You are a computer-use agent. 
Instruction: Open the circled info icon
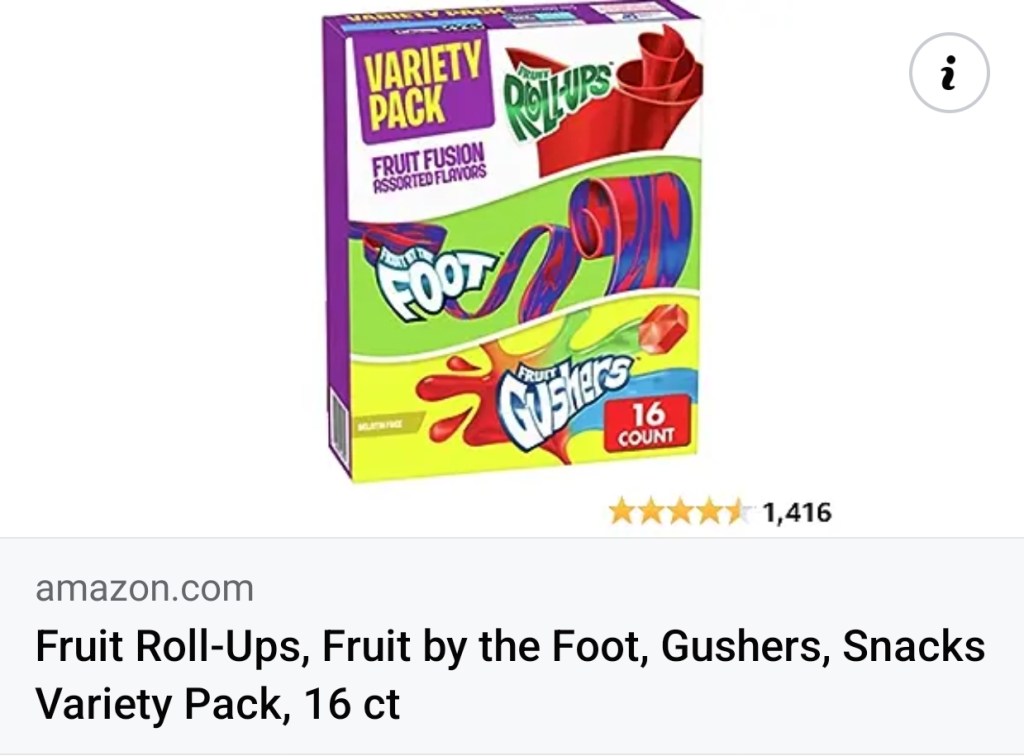(x=949, y=72)
